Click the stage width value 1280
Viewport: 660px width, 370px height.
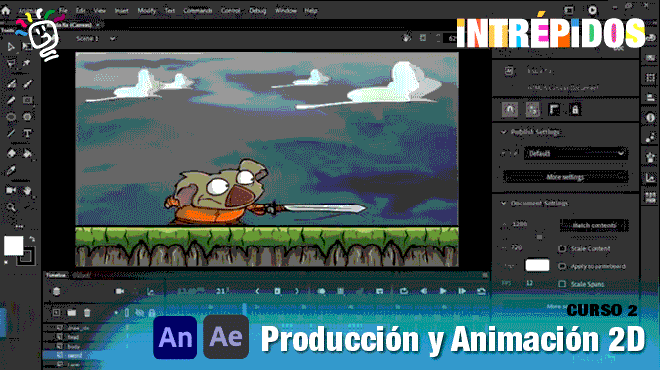[x=520, y=224]
